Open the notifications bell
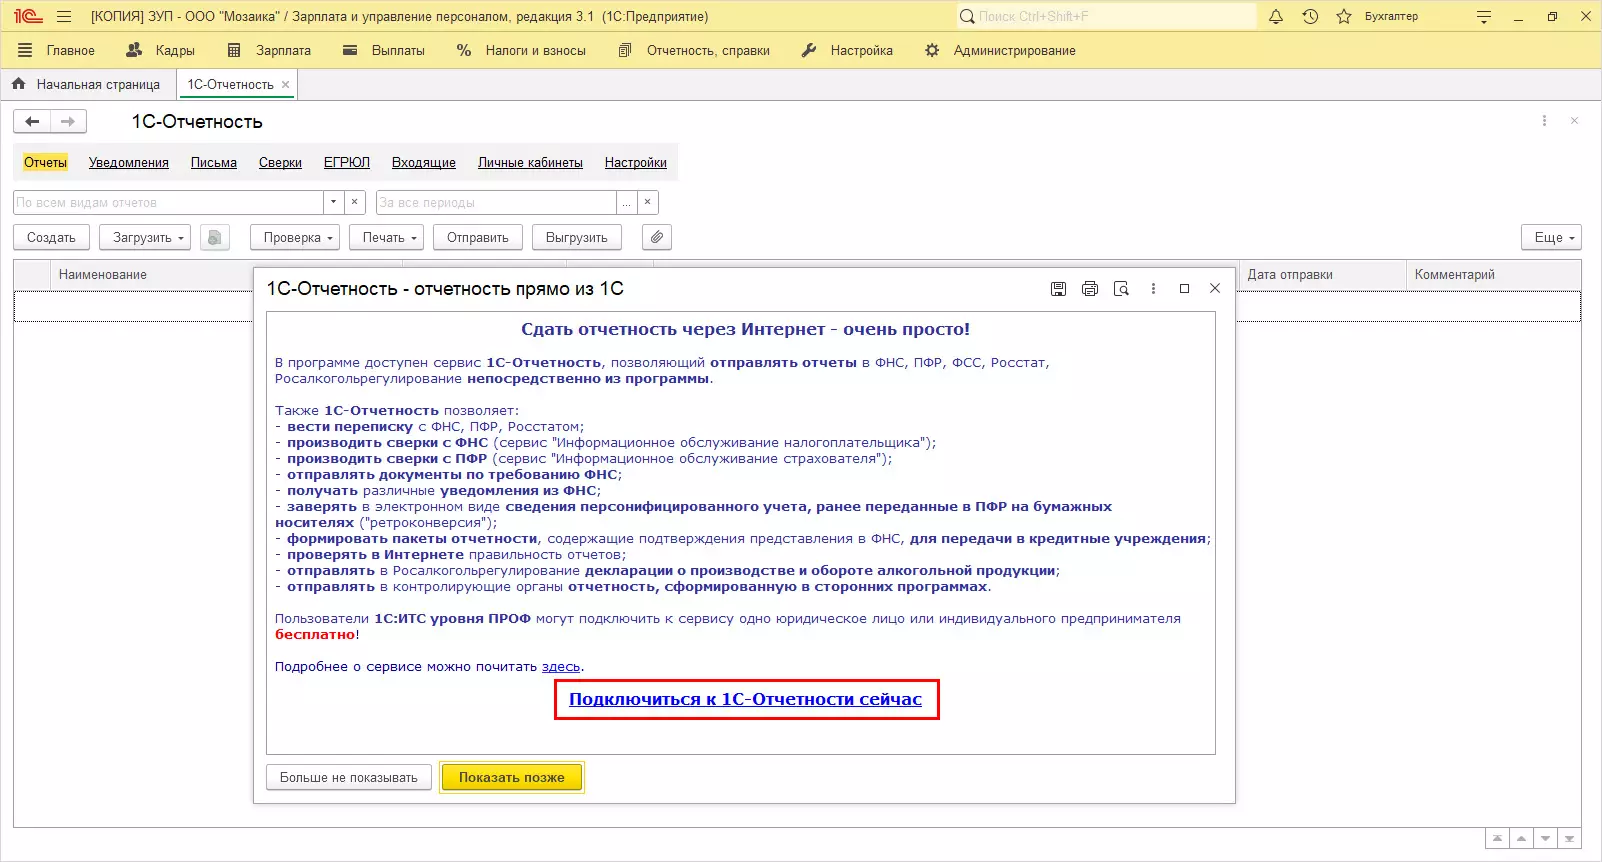This screenshot has width=1602, height=862. [1276, 17]
